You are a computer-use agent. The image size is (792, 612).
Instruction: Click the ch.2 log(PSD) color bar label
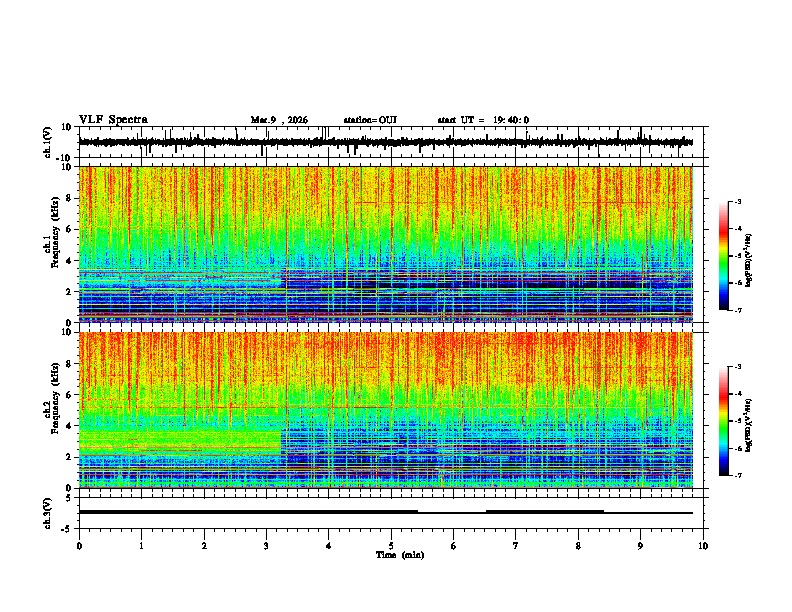pyautogui.click(x=749, y=425)
